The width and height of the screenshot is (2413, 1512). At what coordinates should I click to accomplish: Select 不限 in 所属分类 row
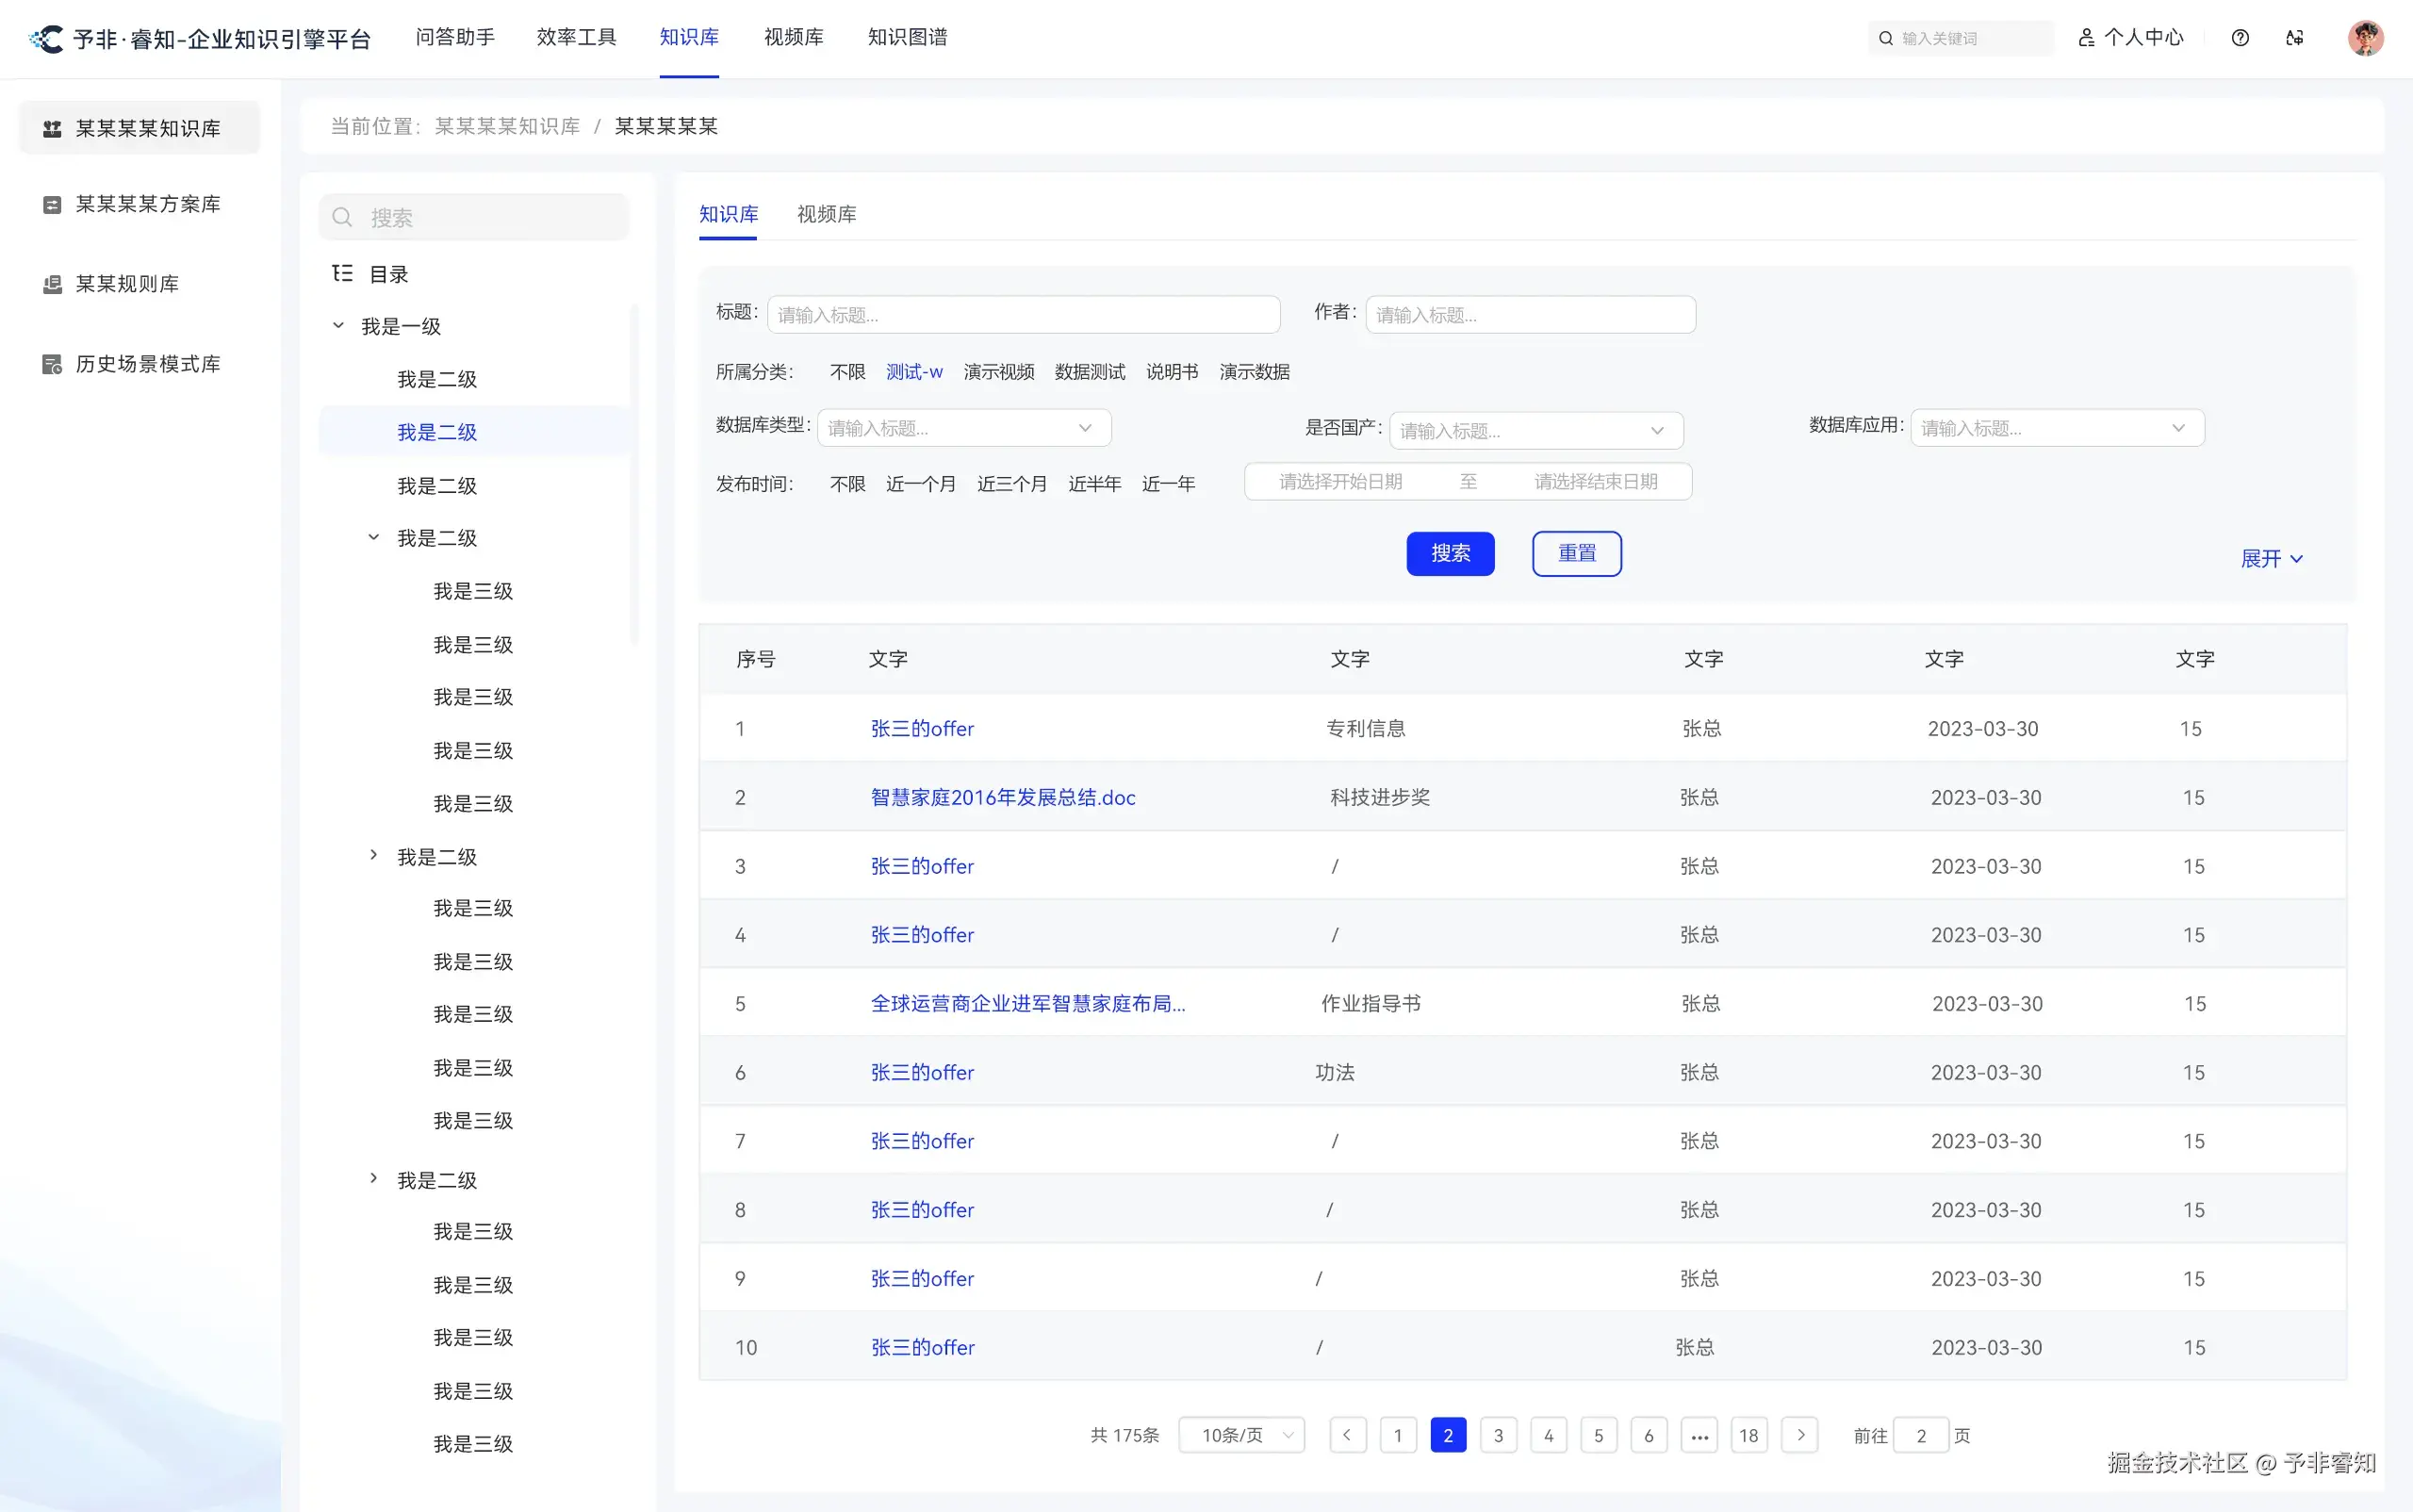click(x=847, y=372)
